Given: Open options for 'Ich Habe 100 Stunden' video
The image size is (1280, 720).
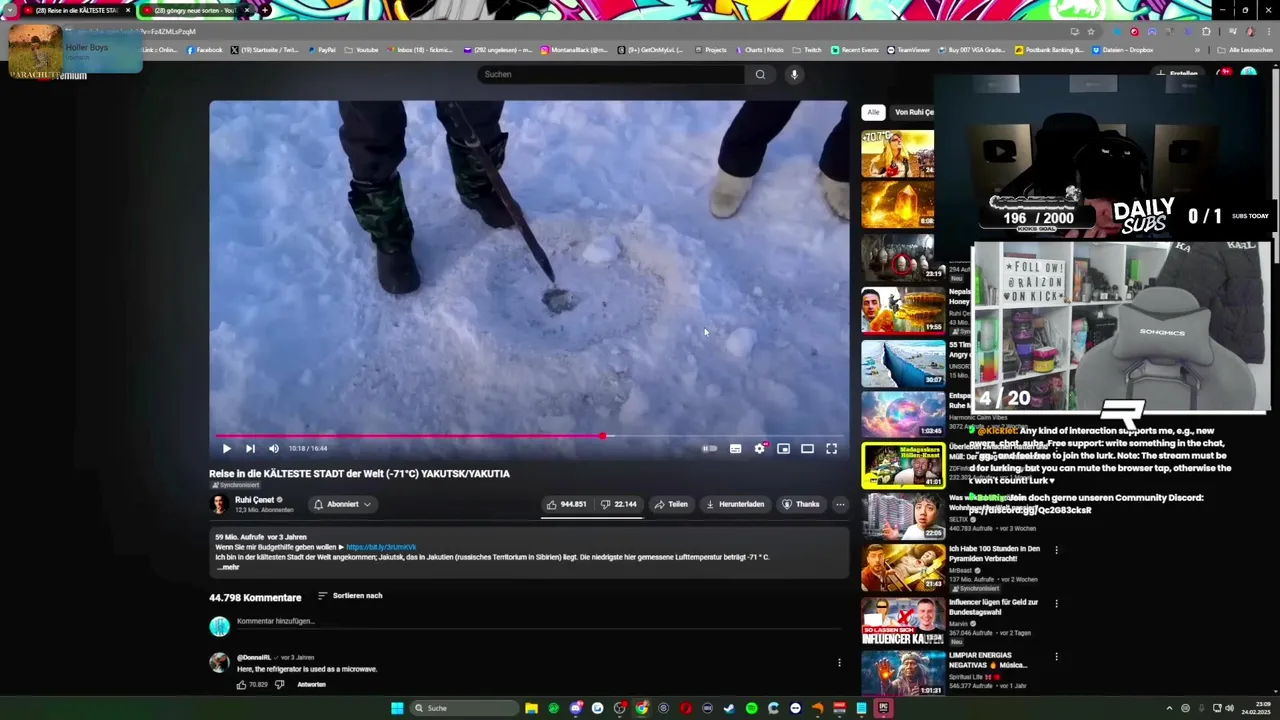Looking at the screenshot, I should [1056, 549].
